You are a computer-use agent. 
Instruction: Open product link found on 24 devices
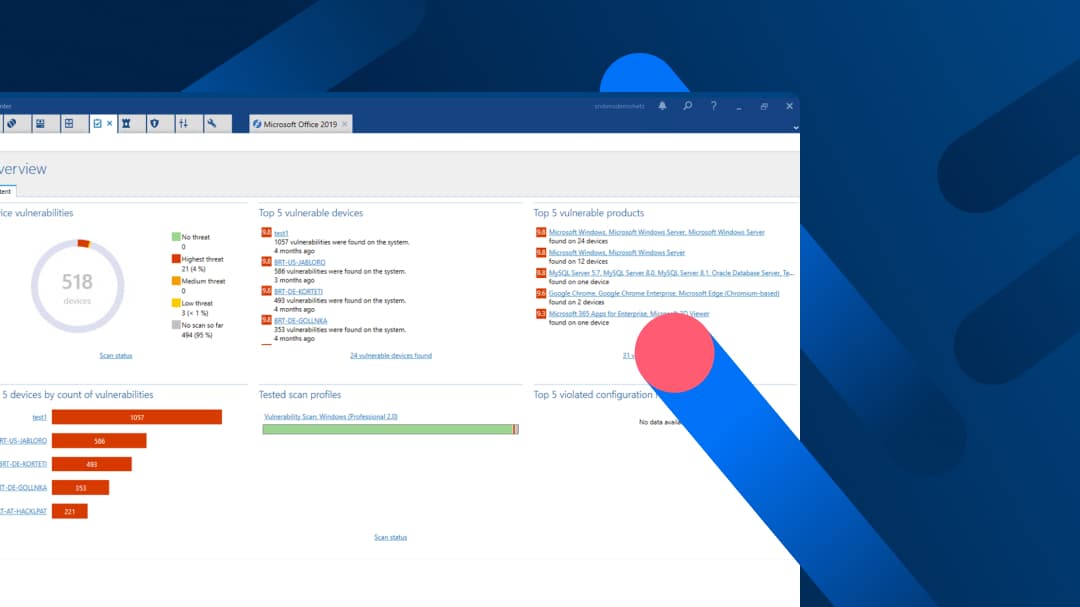pyautogui.click(x=656, y=232)
